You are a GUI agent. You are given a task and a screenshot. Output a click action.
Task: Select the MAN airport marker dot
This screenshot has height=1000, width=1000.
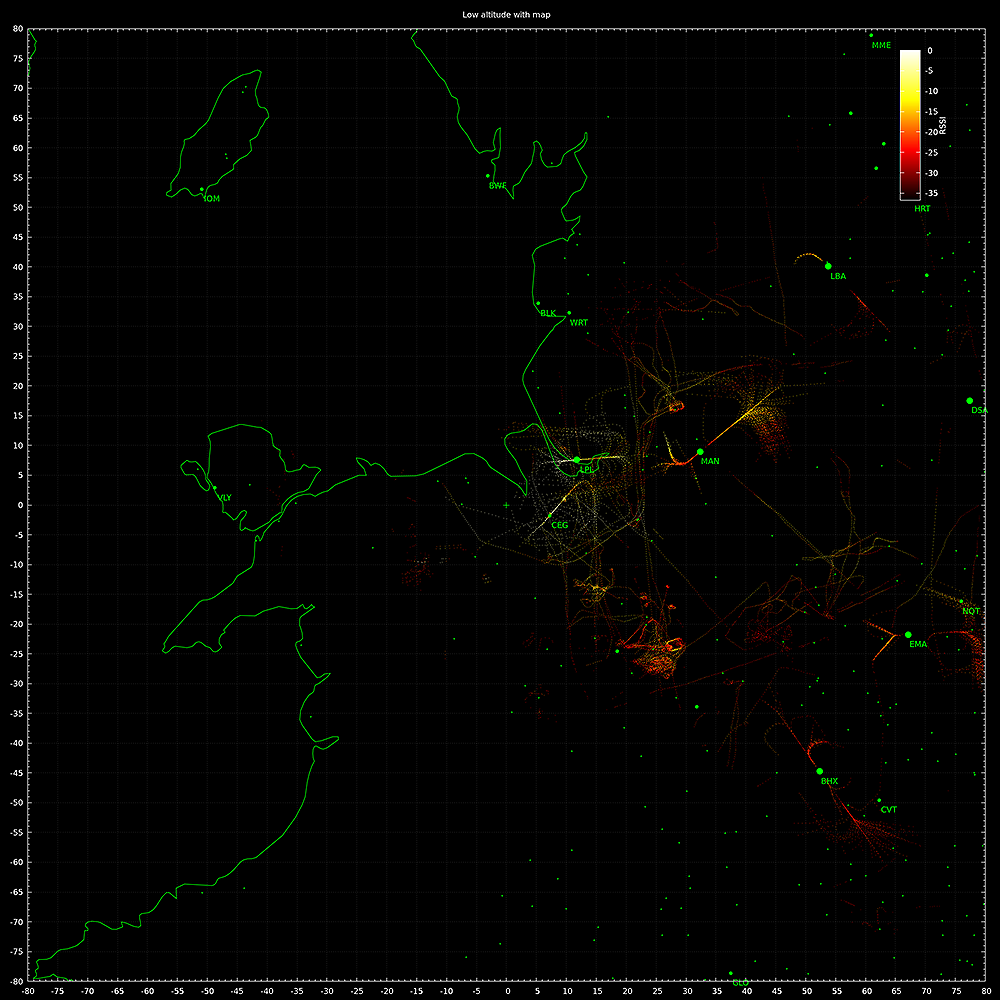coord(700,452)
